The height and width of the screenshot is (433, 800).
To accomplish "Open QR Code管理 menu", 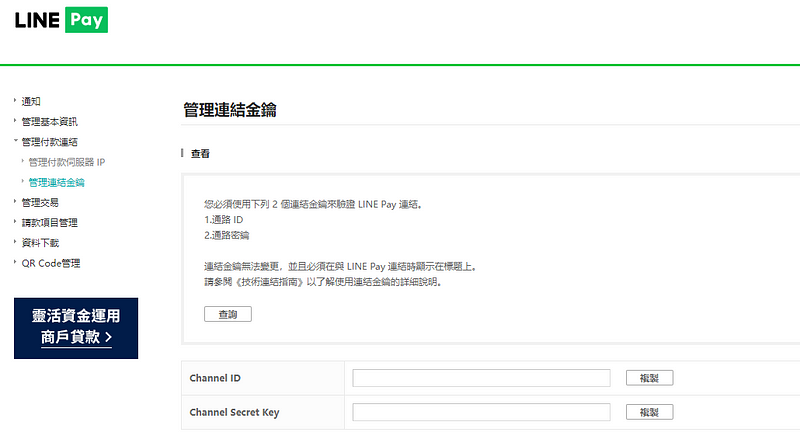I will [50, 263].
